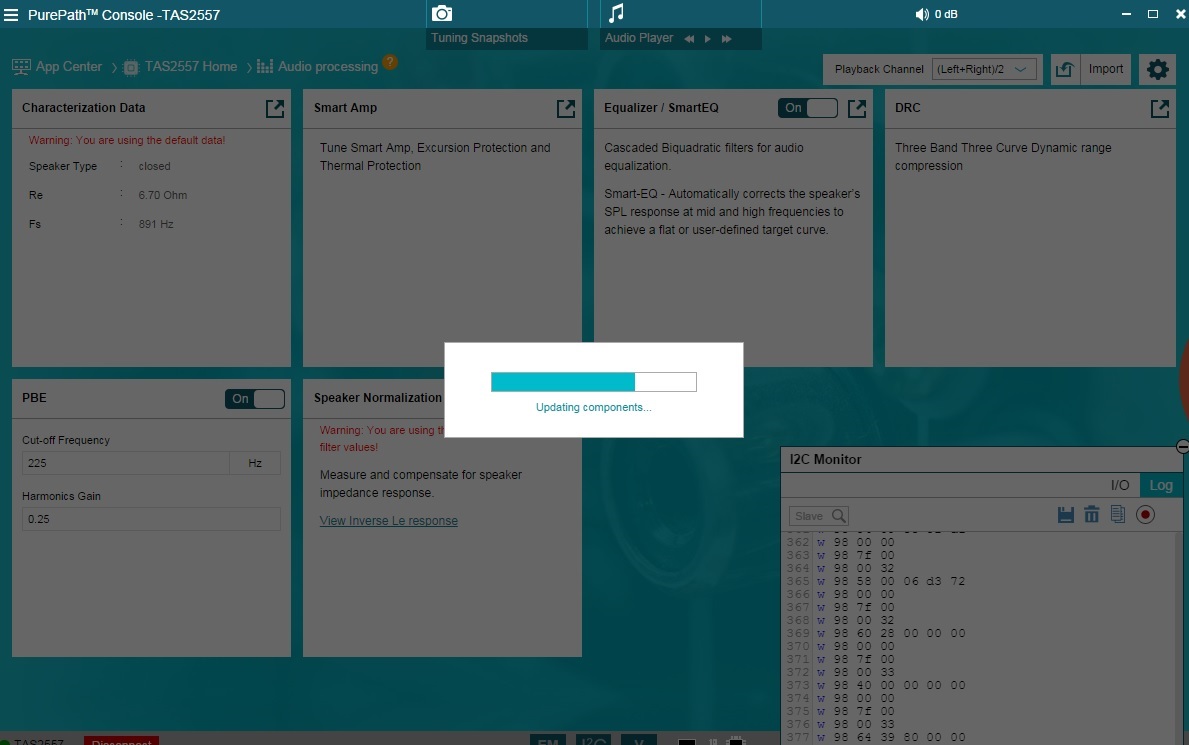Toggle I2C log recording button
The height and width of the screenshot is (745, 1189).
click(1145, 514)
